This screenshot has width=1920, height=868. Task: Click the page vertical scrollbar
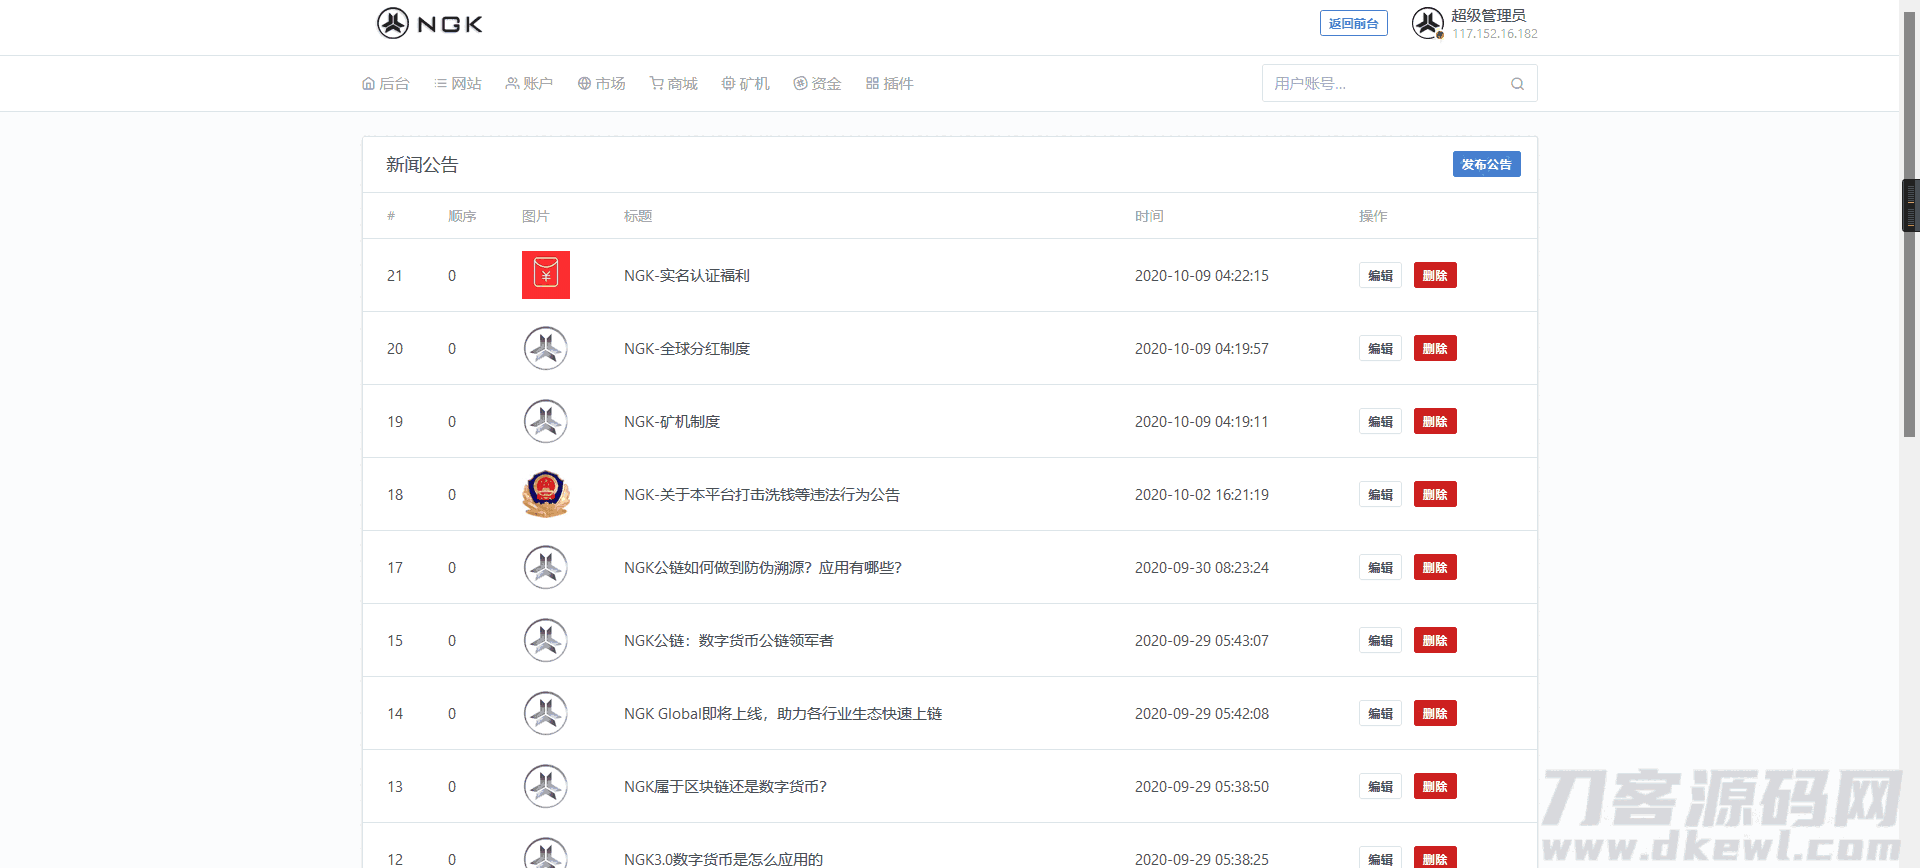pos(1909,300)
